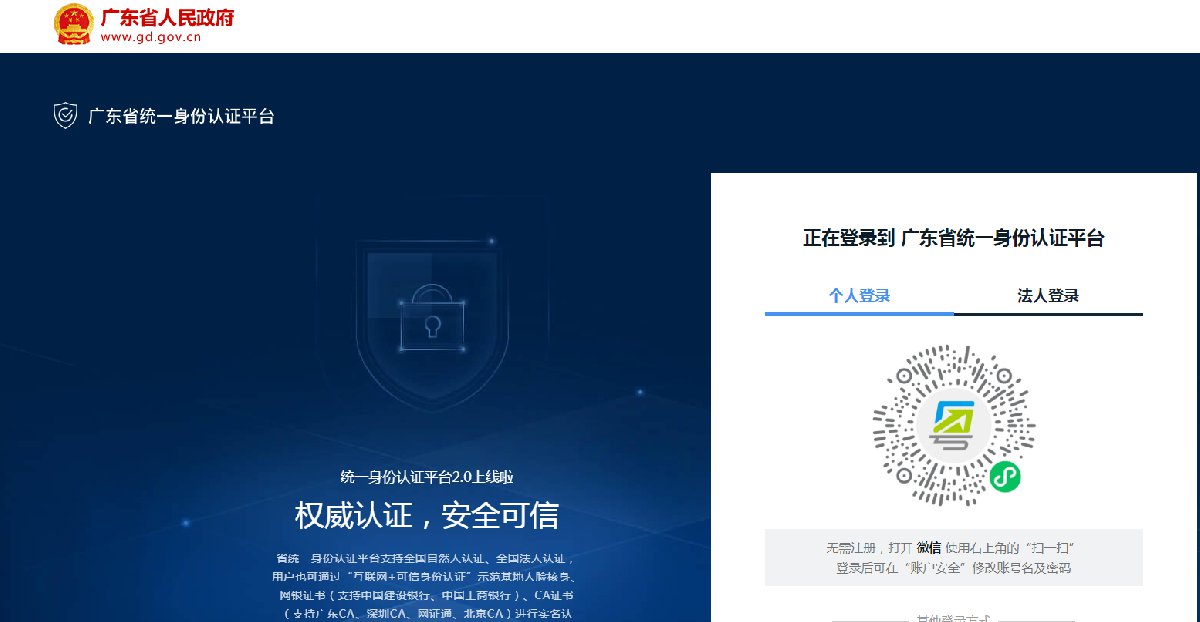Click the shield checkmark platform icon
This screenshot has width=1200, height=622.
point(65,116)
